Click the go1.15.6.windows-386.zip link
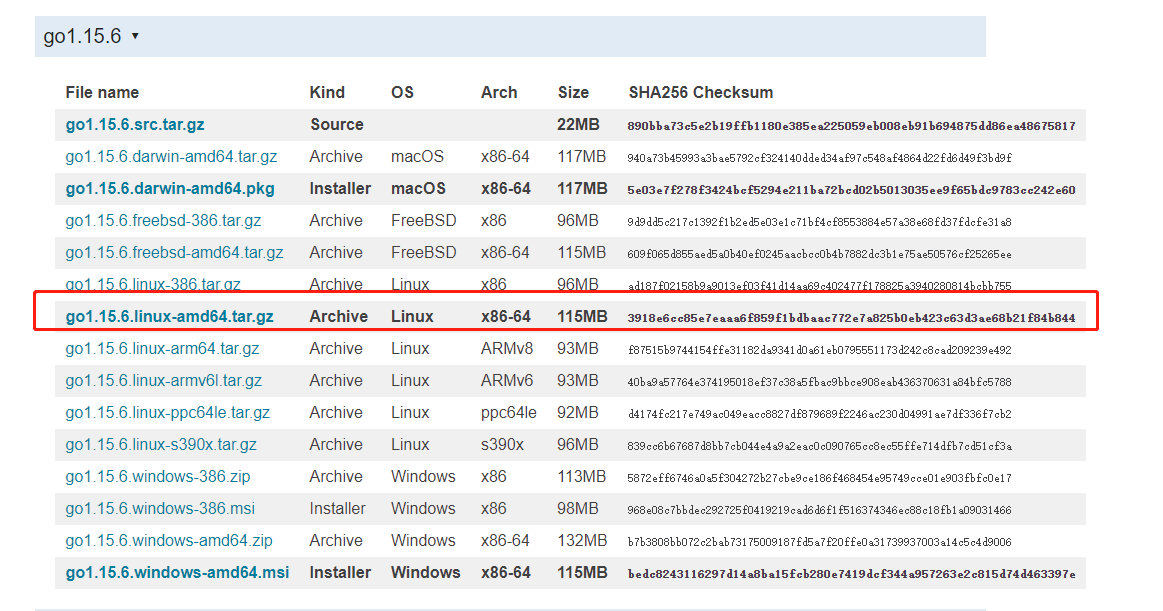This screenshot has width=1163, height=611. tap(158, 476)
